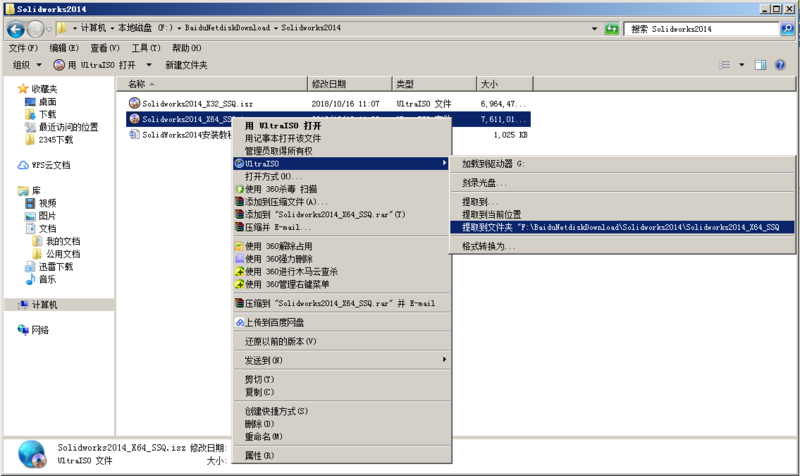This screenshot has width=800, height=476.
Task: Click the UltraISO disc icon in toolbar
Action: (59, 65)
